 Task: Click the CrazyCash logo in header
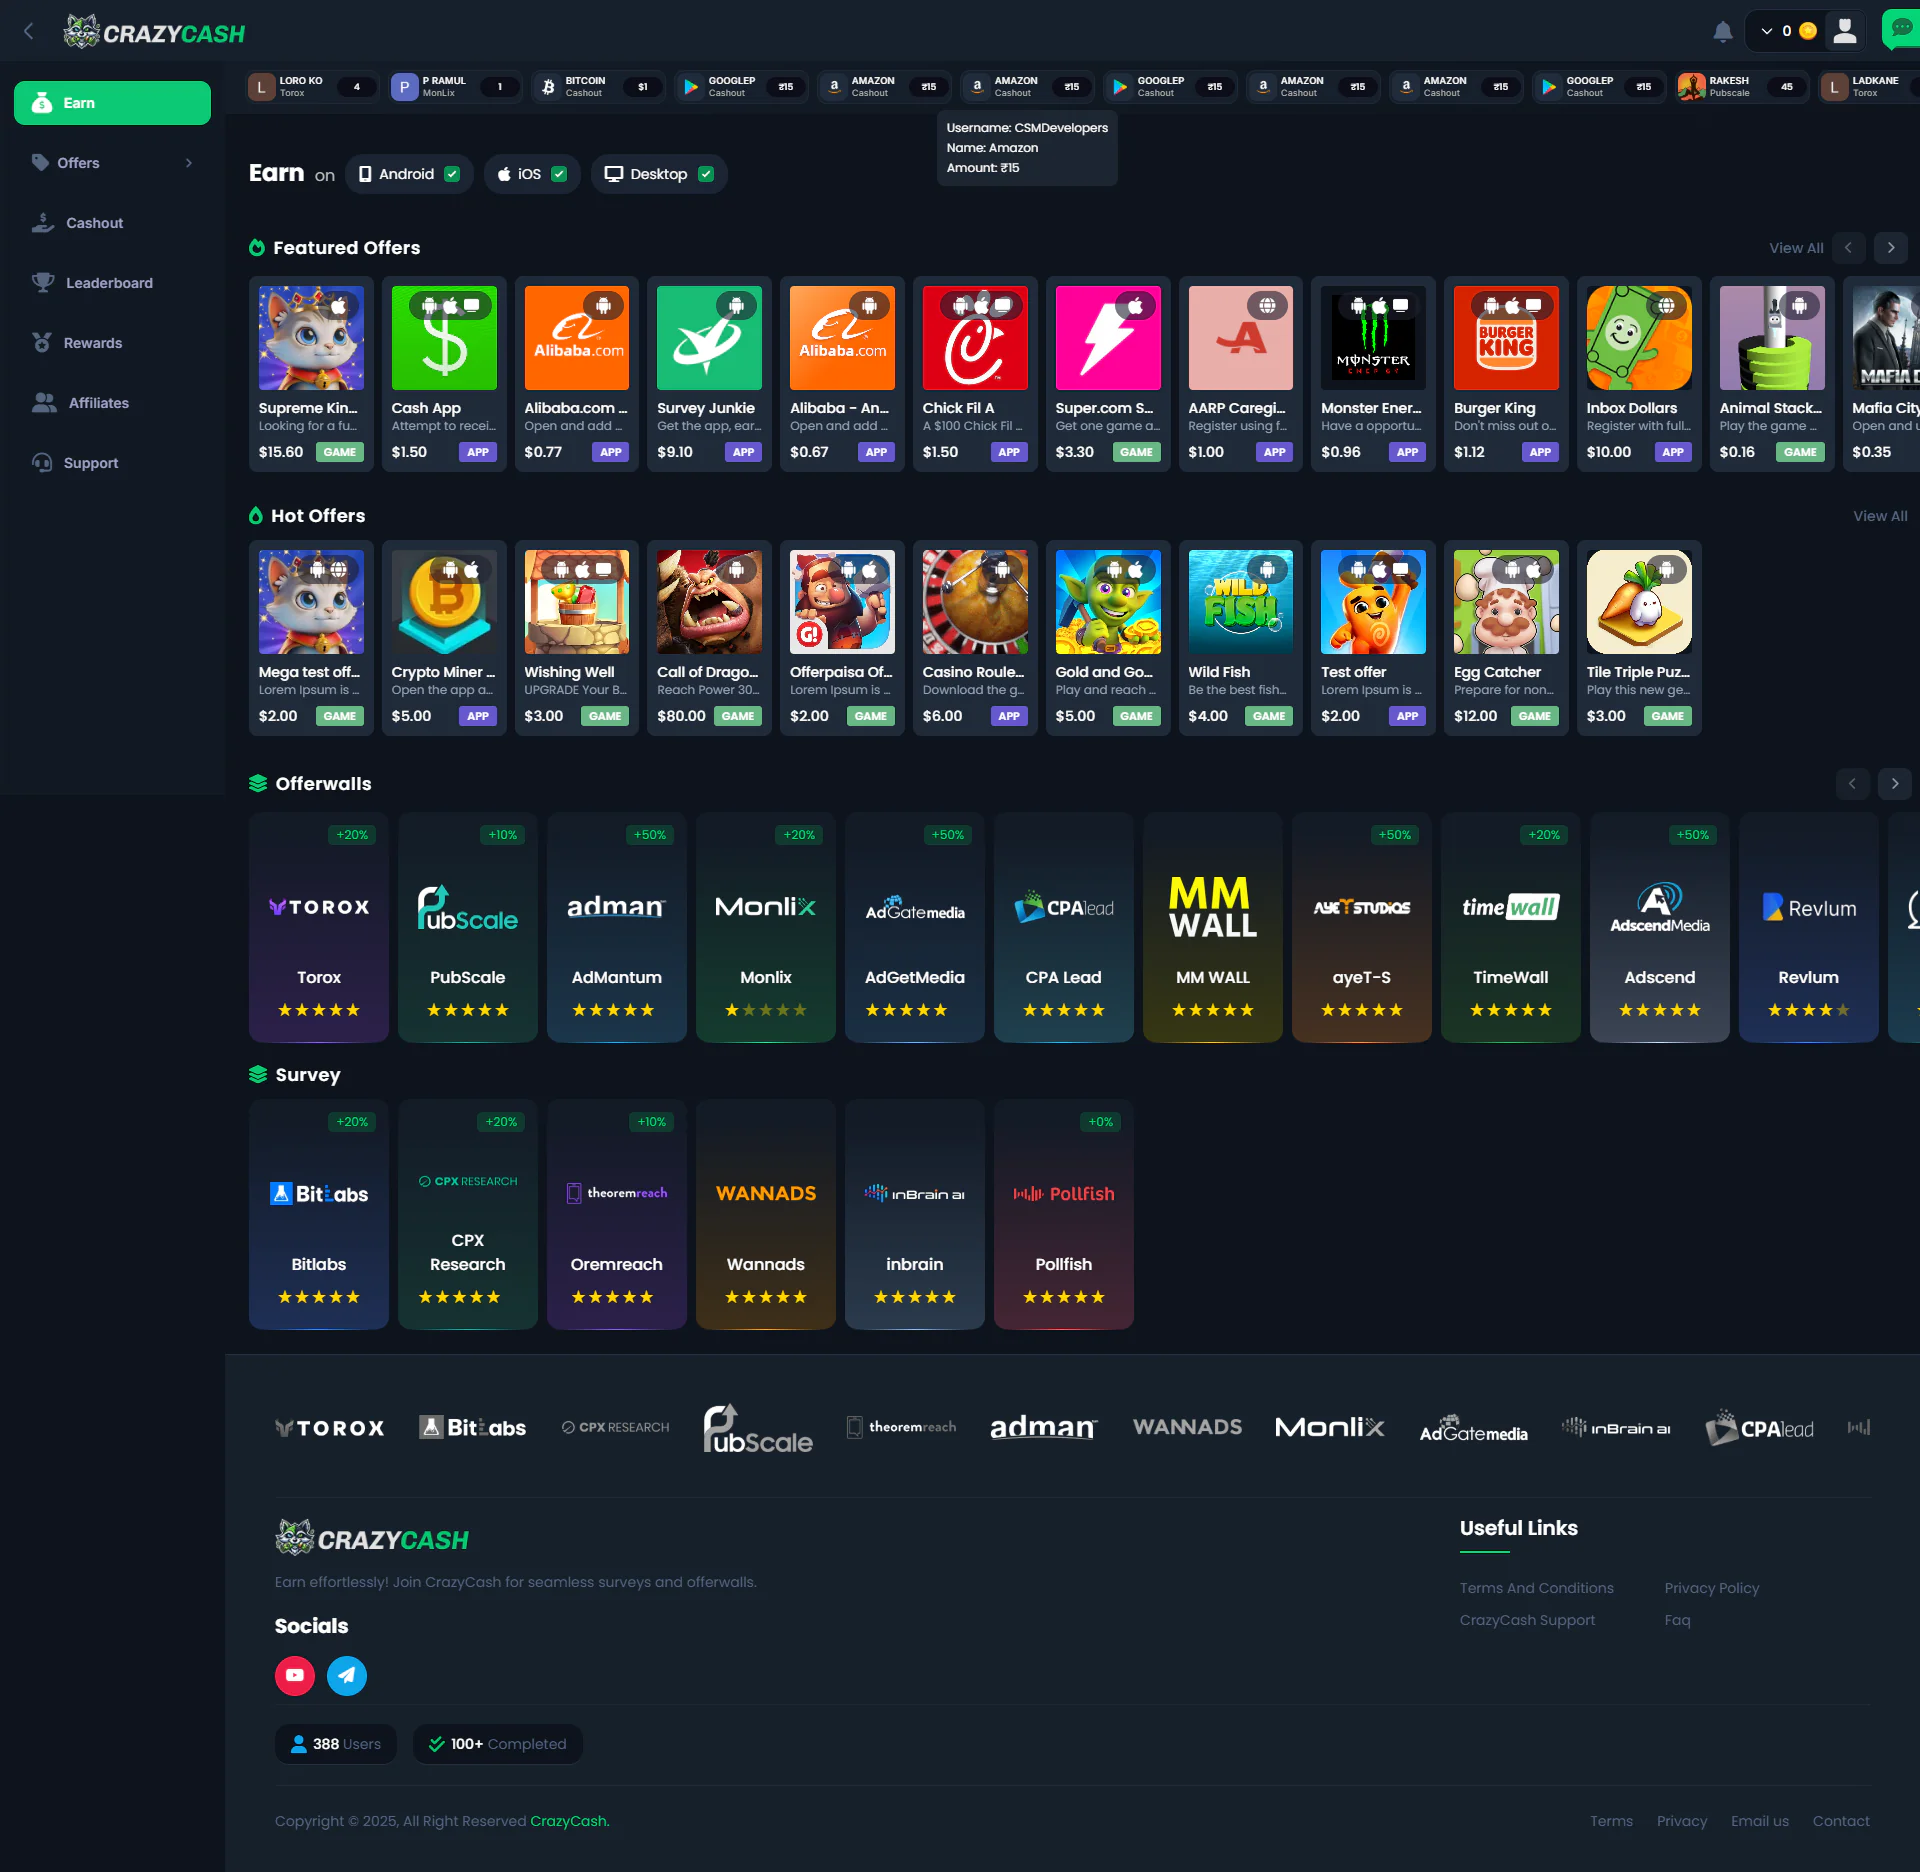tap(154, 32)
